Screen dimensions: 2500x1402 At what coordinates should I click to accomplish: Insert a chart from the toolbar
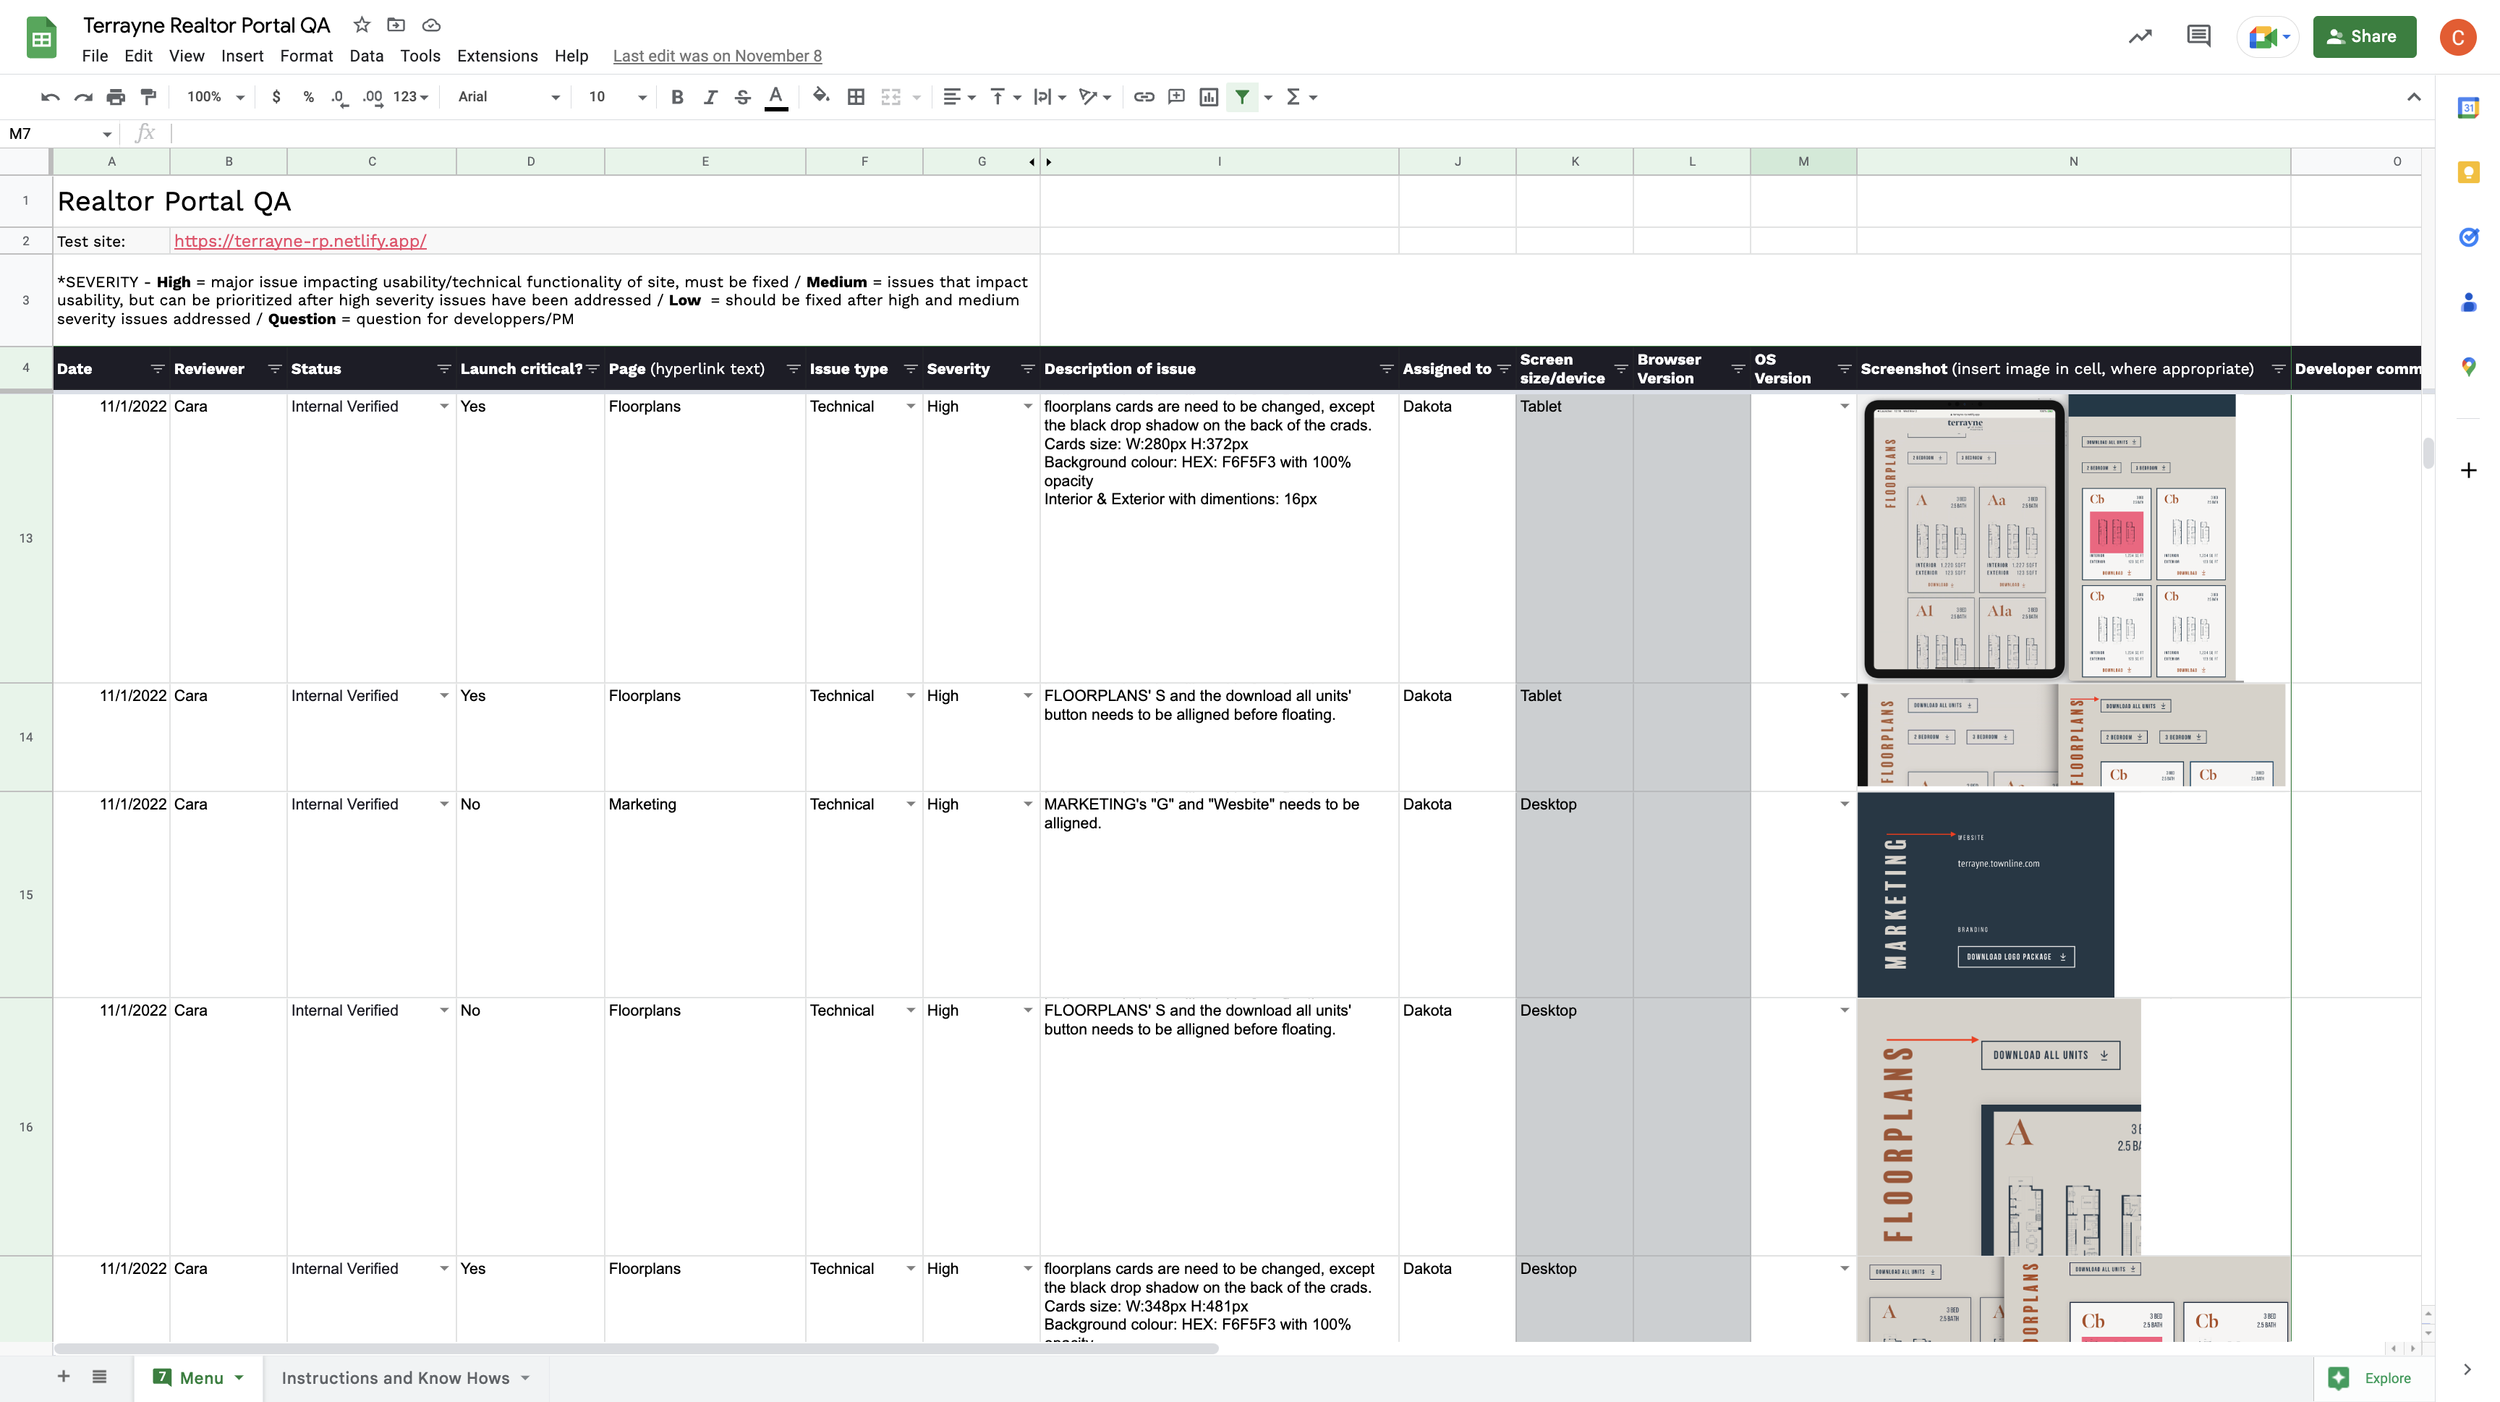(1209, 97)
